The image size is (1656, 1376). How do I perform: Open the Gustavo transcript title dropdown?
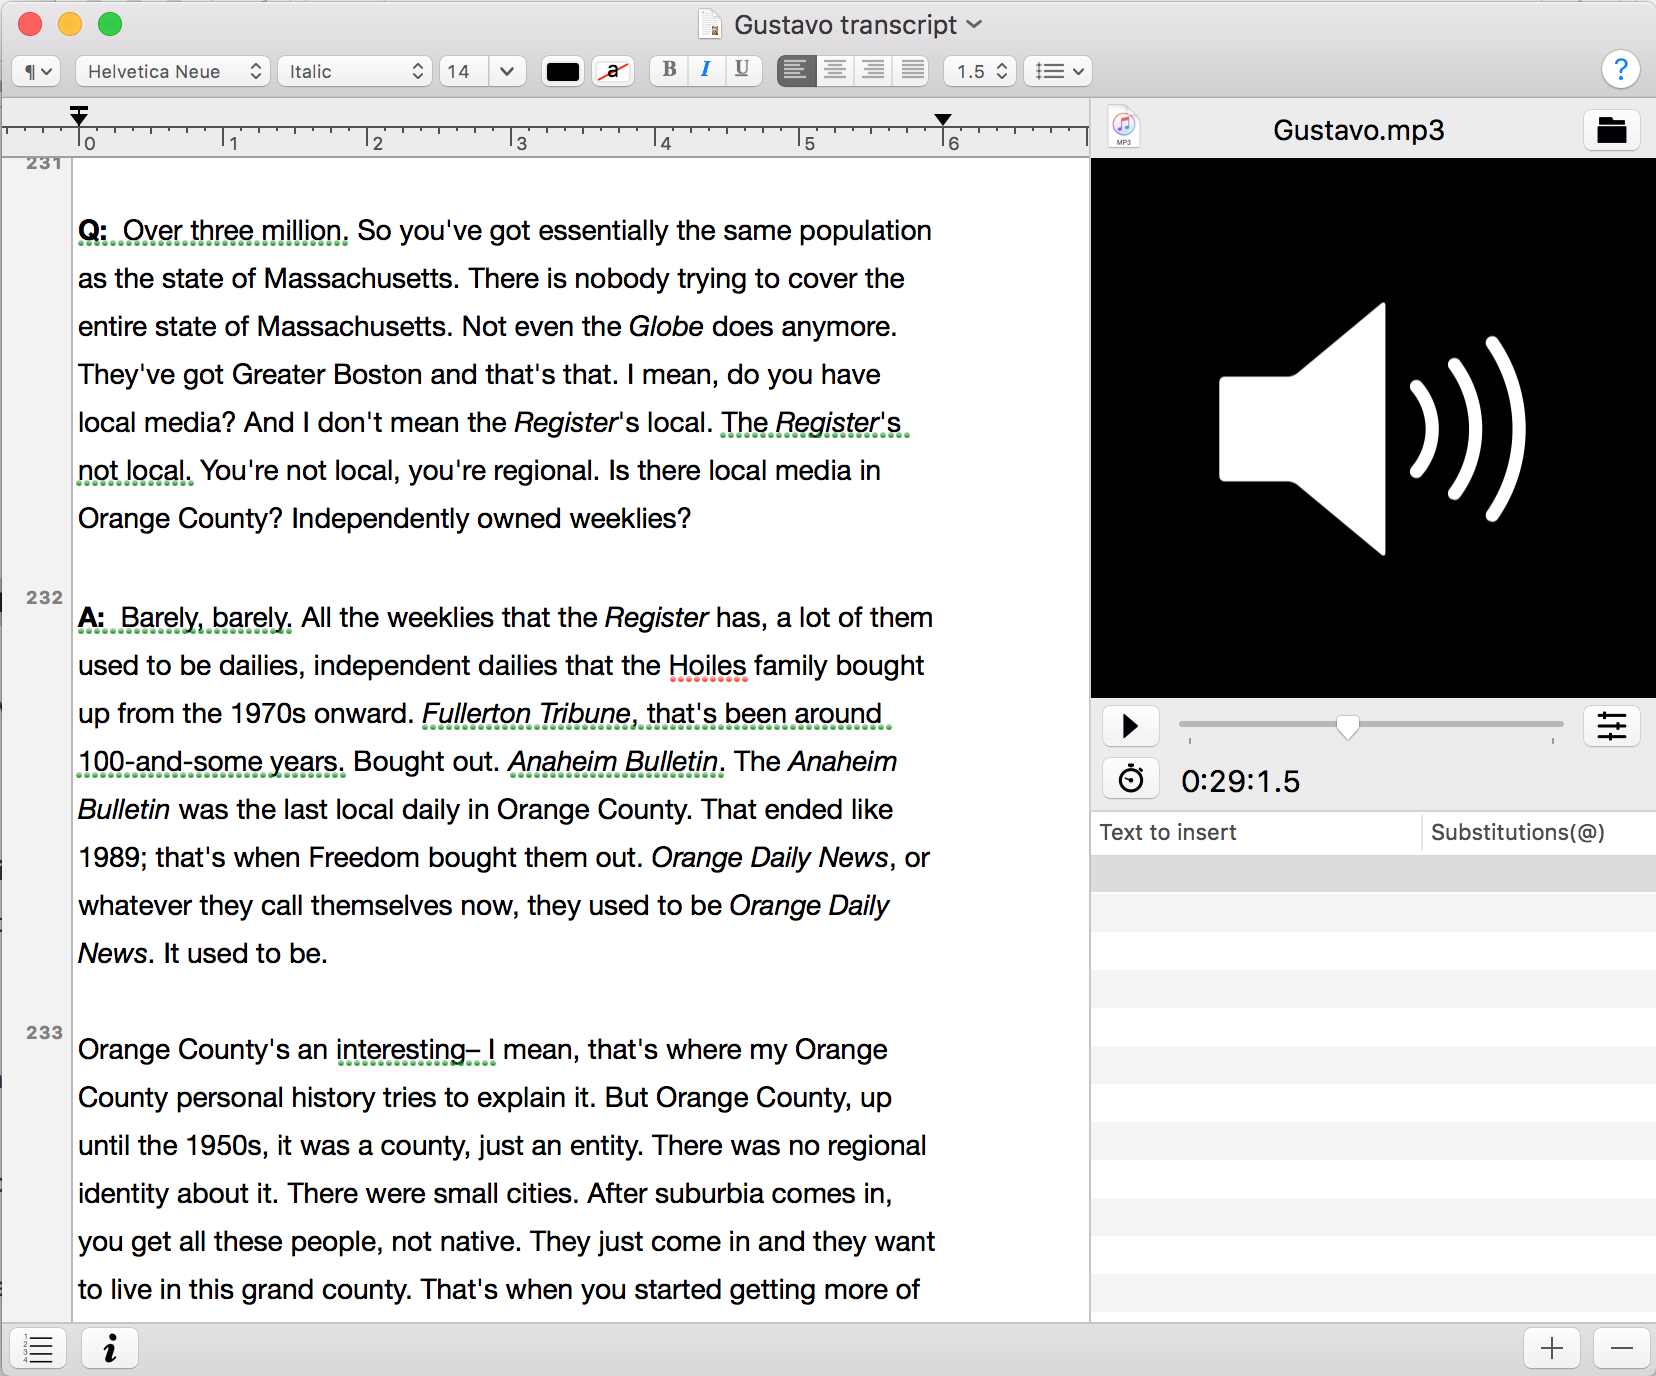point(975,24)
